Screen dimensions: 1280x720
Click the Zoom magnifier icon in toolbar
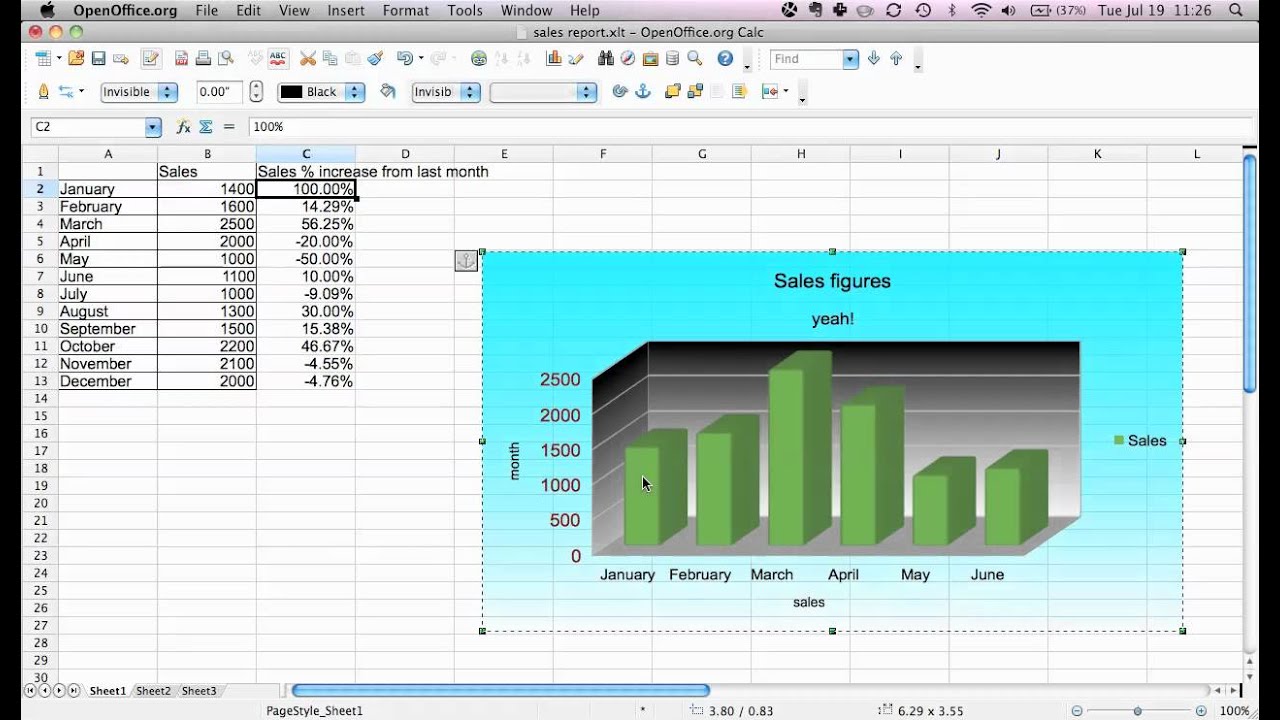point(695,59)
